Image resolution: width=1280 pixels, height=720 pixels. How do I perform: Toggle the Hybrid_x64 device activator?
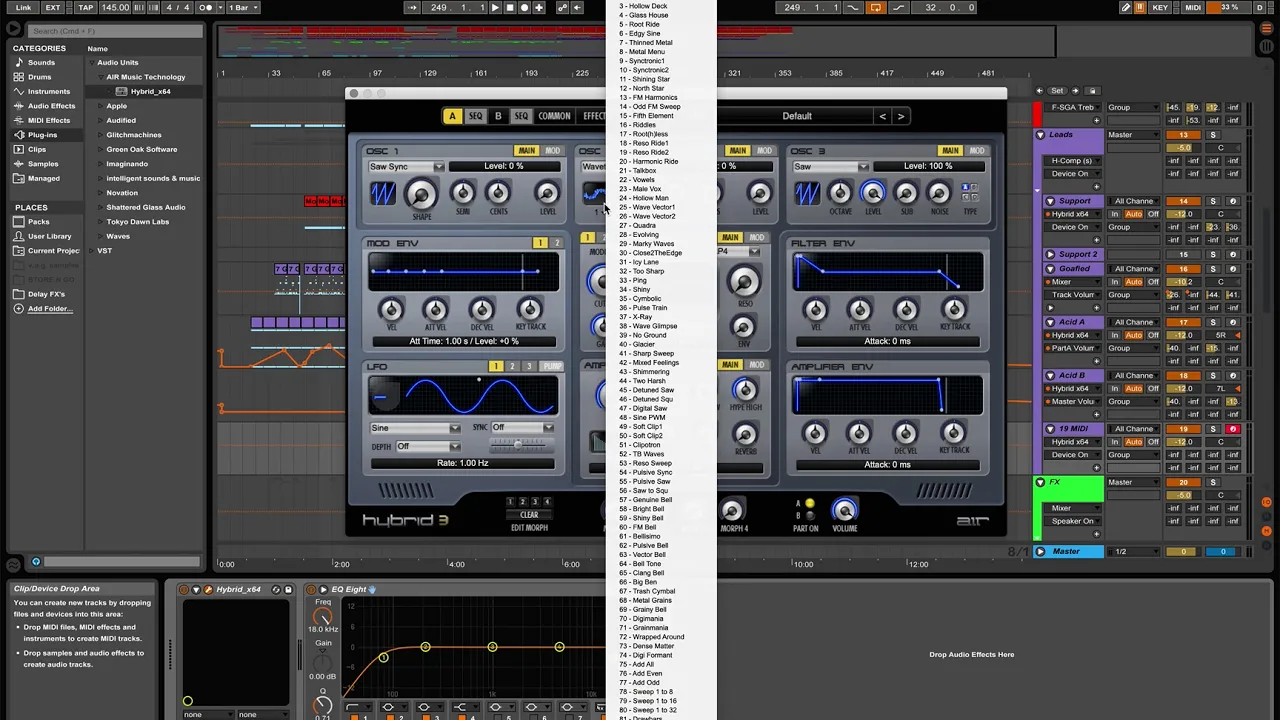click(x=183, y=589)
